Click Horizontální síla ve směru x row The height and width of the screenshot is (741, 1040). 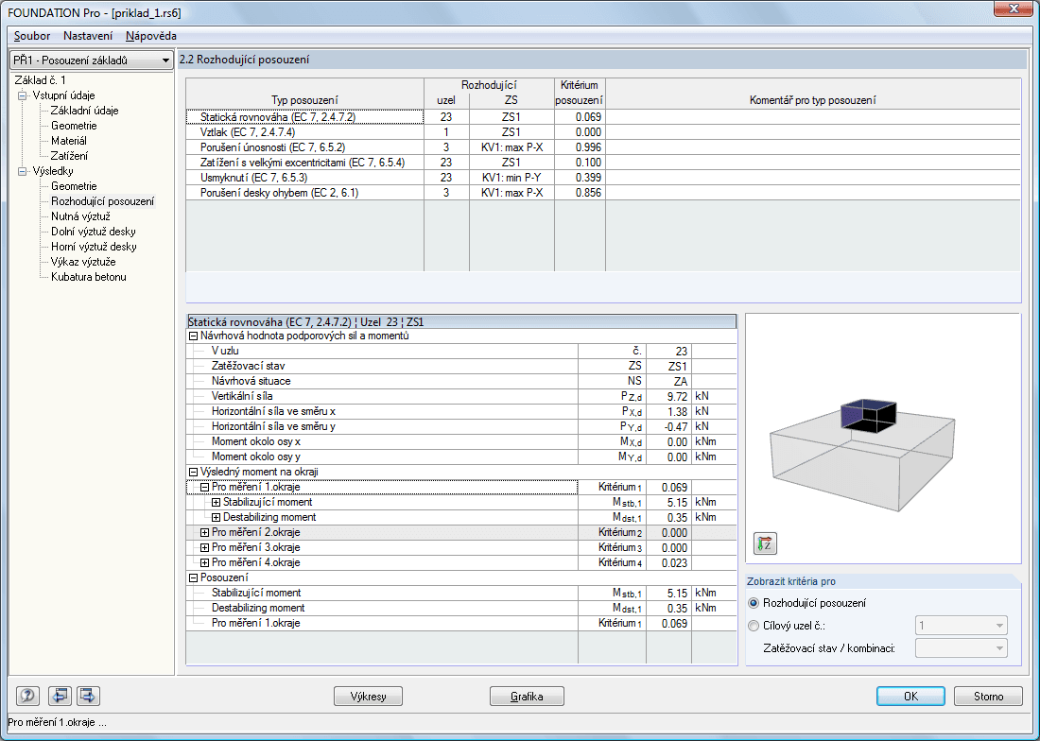[x=461, y=411]
